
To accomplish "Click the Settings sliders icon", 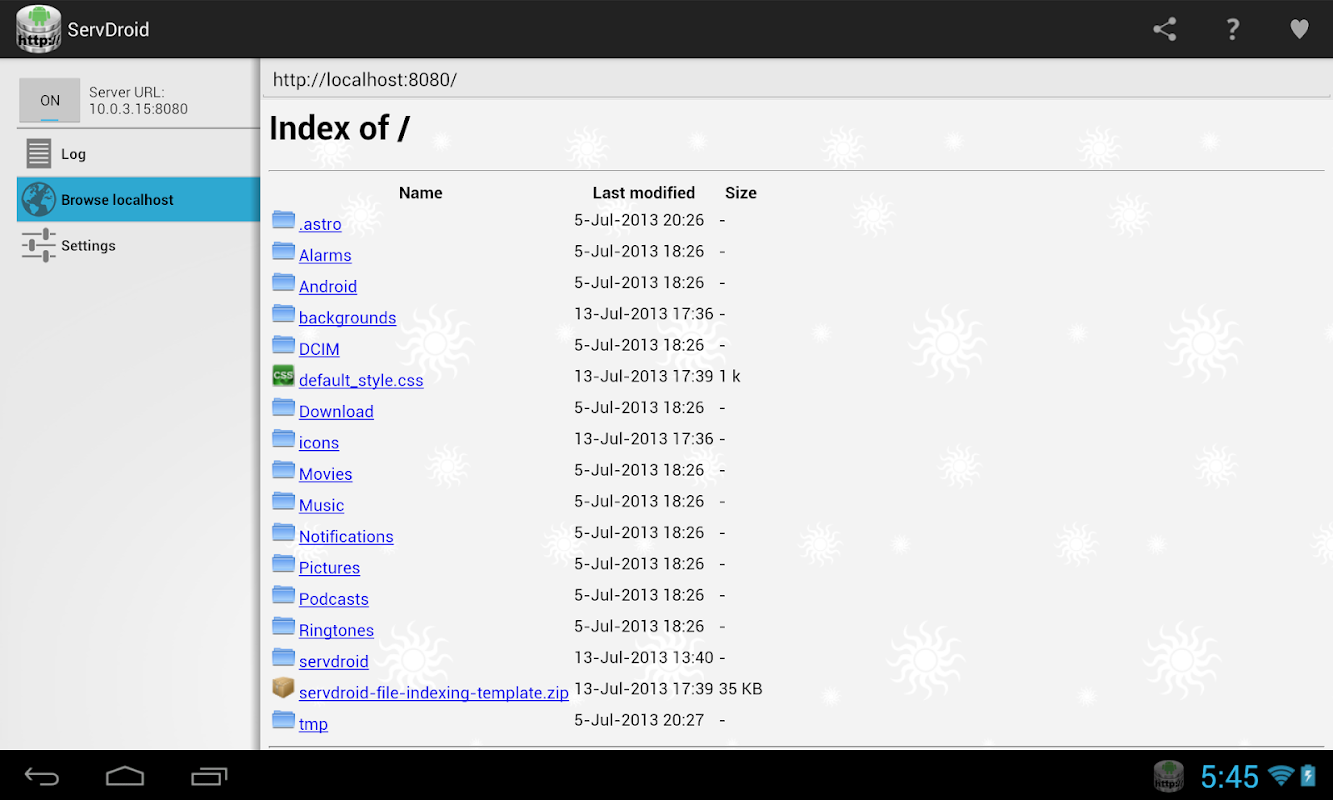I will tap(39, 245).
